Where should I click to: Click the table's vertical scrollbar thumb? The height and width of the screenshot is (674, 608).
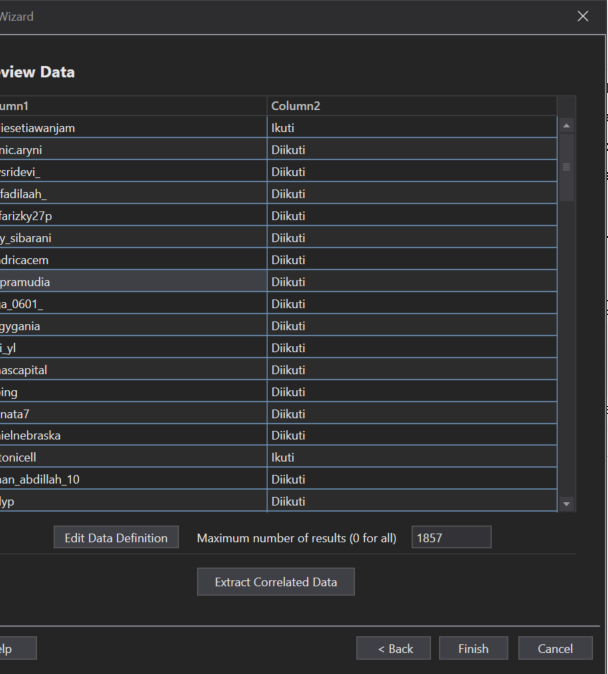point(566,167)
